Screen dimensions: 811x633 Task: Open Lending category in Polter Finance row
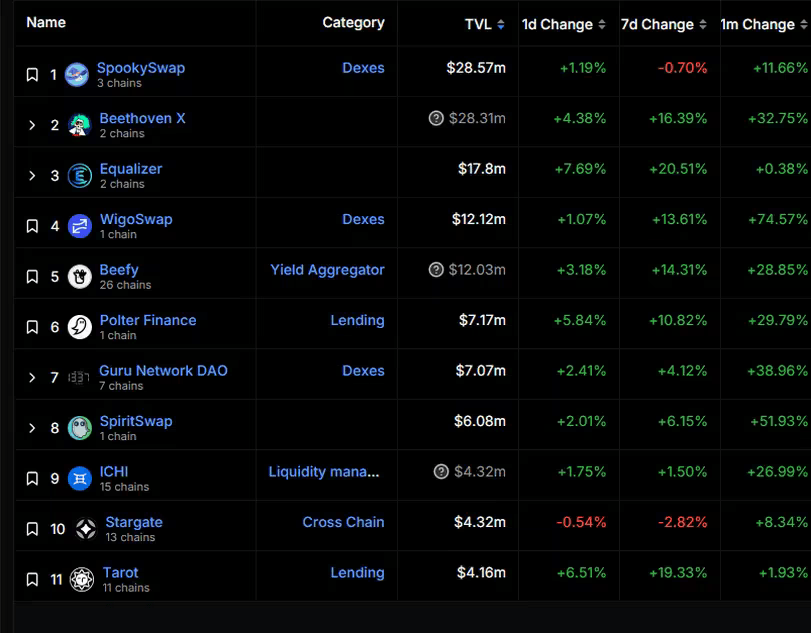tap(357, 321)
